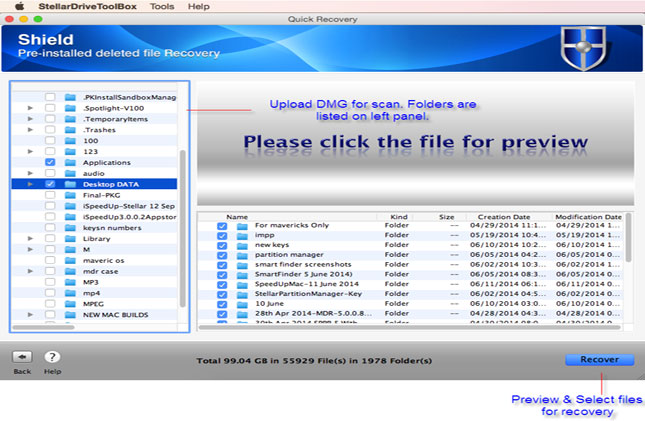Click the keysn numbers folder icon
The width and height of the screenshot is (645, 421).
(x=70, y=228)
